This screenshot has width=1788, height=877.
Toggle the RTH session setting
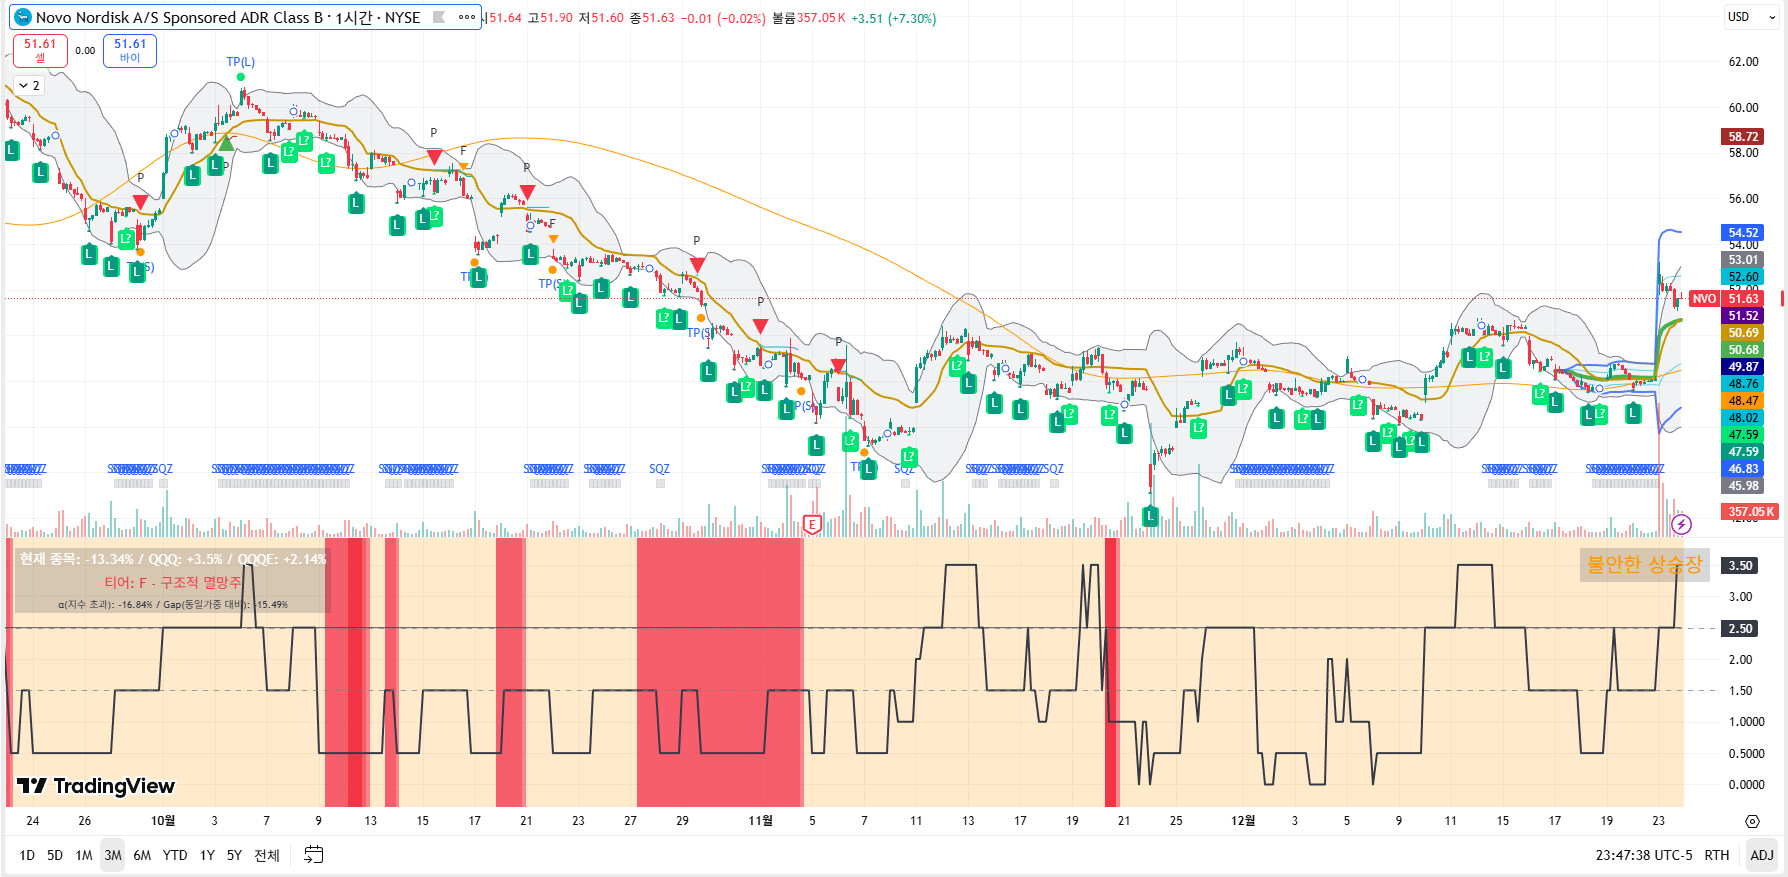pyautogui.click(x=1716, y=855)
